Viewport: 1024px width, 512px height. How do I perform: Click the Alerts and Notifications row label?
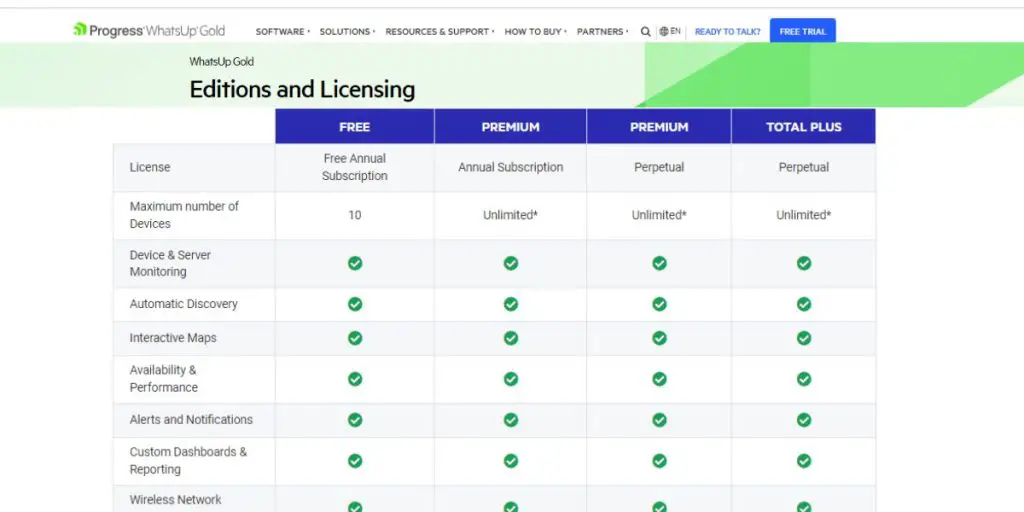[x=191, y=419]
